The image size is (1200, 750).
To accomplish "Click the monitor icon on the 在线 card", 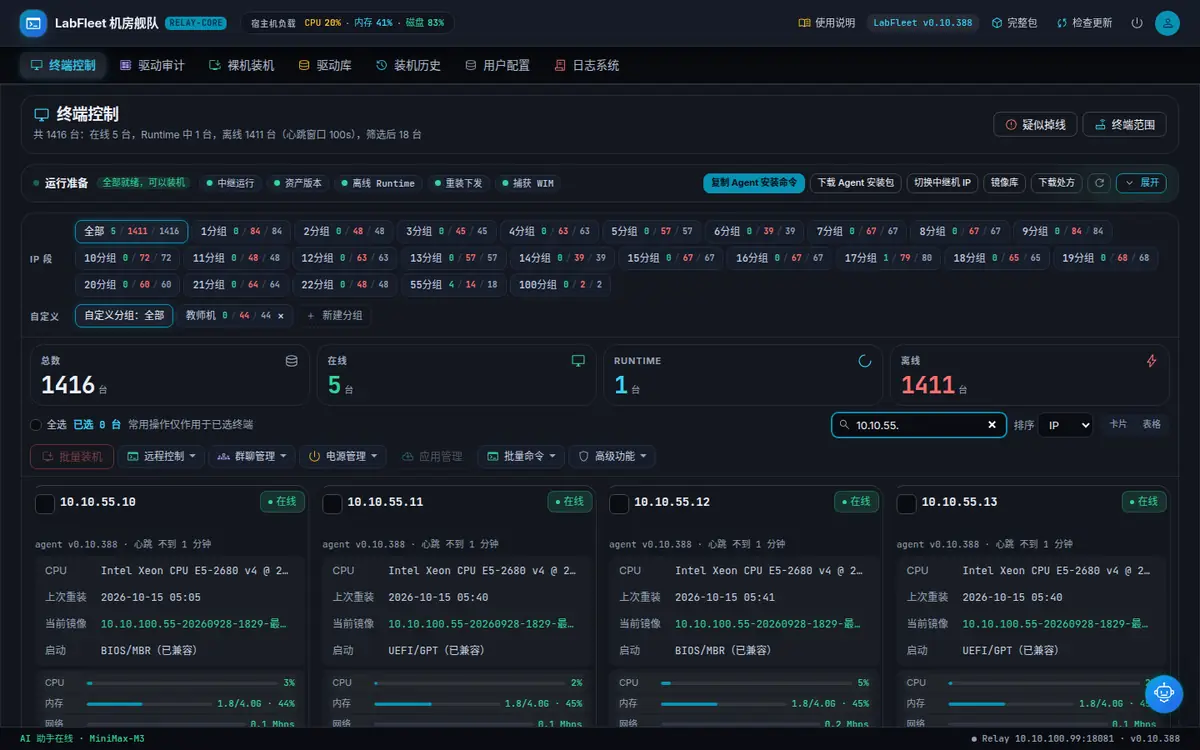I will pyautogui.click(x=578, y=361).
